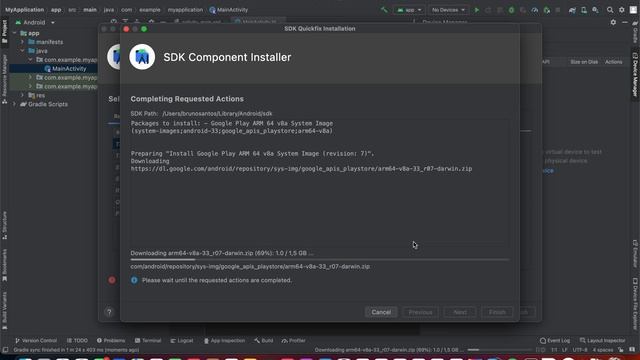Click the disabled Next button
The width and height of the screenshot is (640, 360).
point(460,312)
